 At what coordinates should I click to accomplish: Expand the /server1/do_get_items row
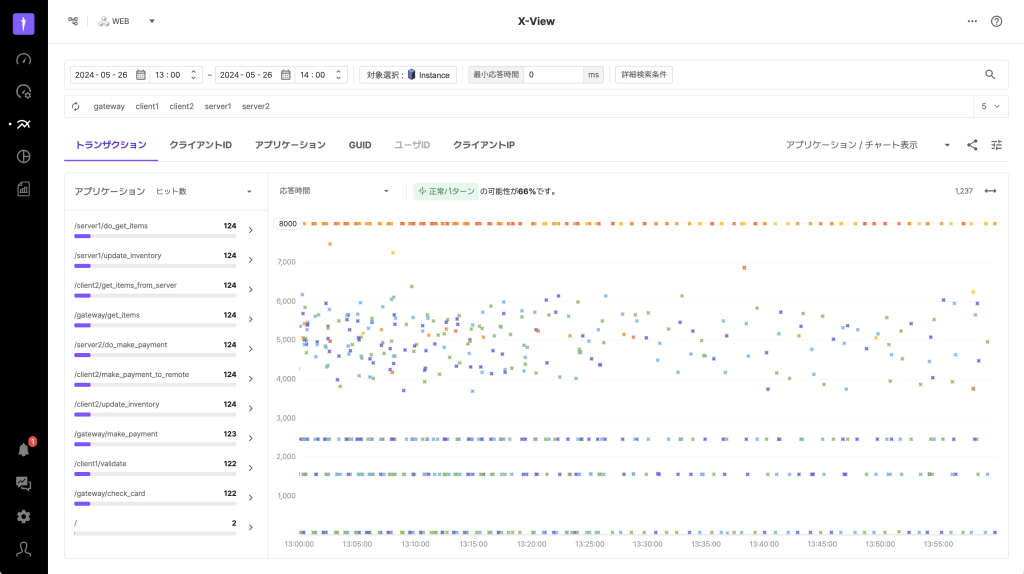click(x=250, y=230)
